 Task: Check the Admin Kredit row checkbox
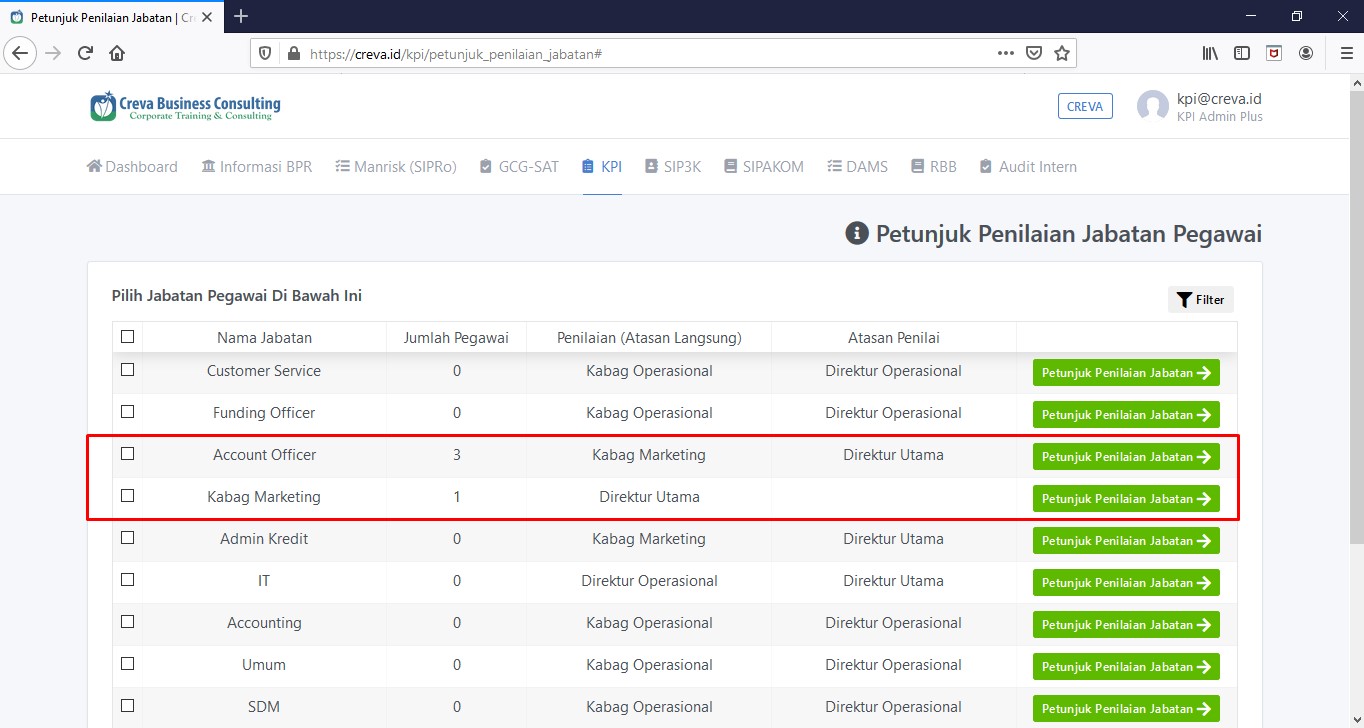pyautogui.click(x=127, y=538)
